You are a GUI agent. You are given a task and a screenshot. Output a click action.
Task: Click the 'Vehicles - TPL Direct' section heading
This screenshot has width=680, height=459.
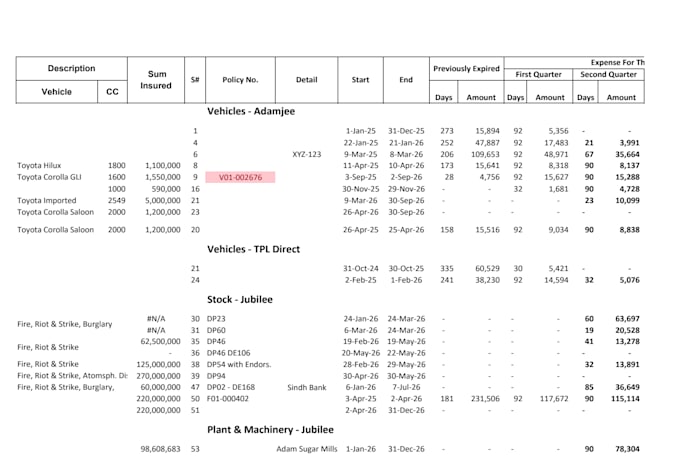coord(253,249)
